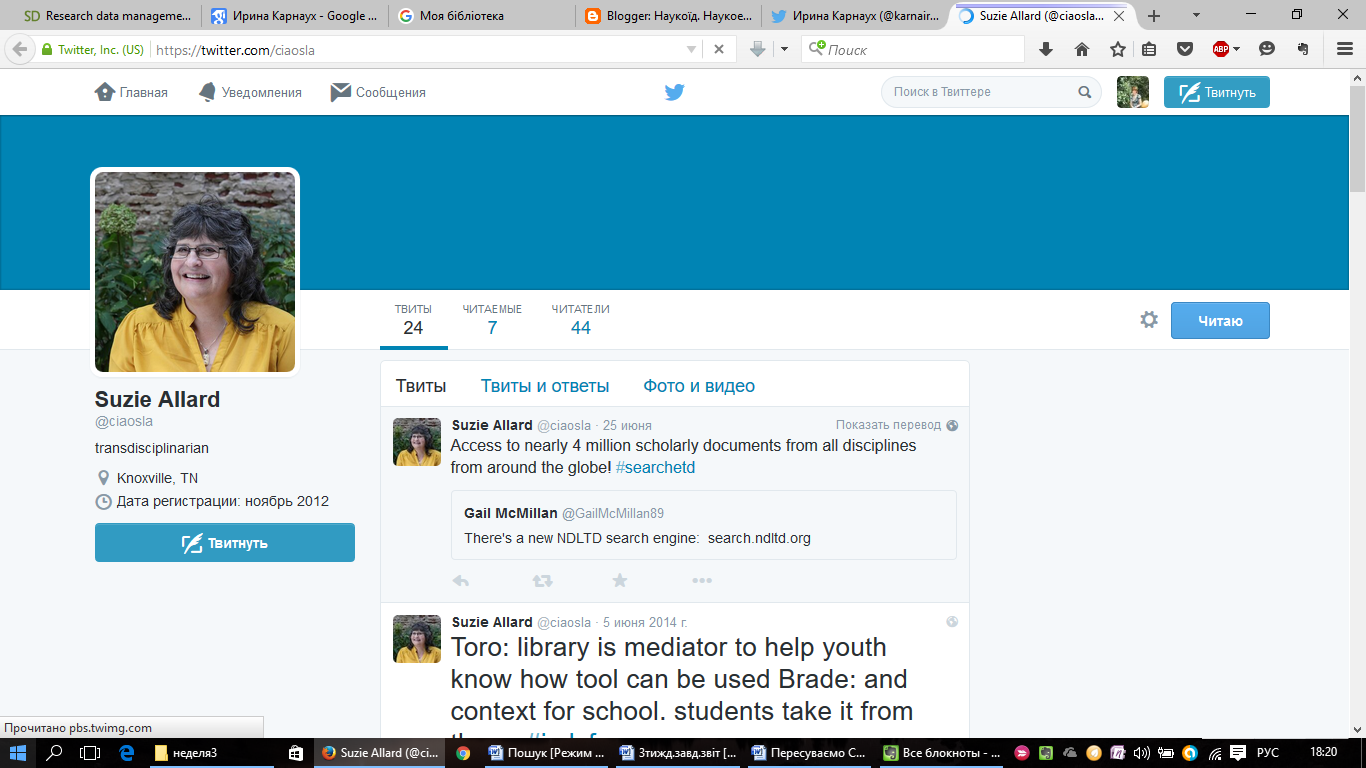Open the Windows Start button
The width and height of the screenshot is (1366, 768).
pyautogui.click(x=18, y=753)
